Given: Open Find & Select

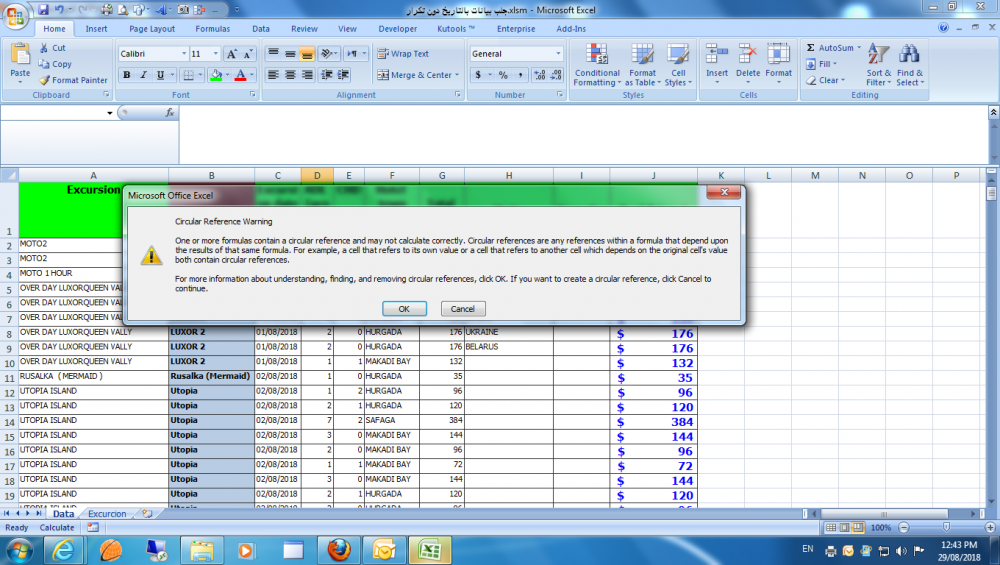Looking at the screenshot, I should click(x=909, y=65).
